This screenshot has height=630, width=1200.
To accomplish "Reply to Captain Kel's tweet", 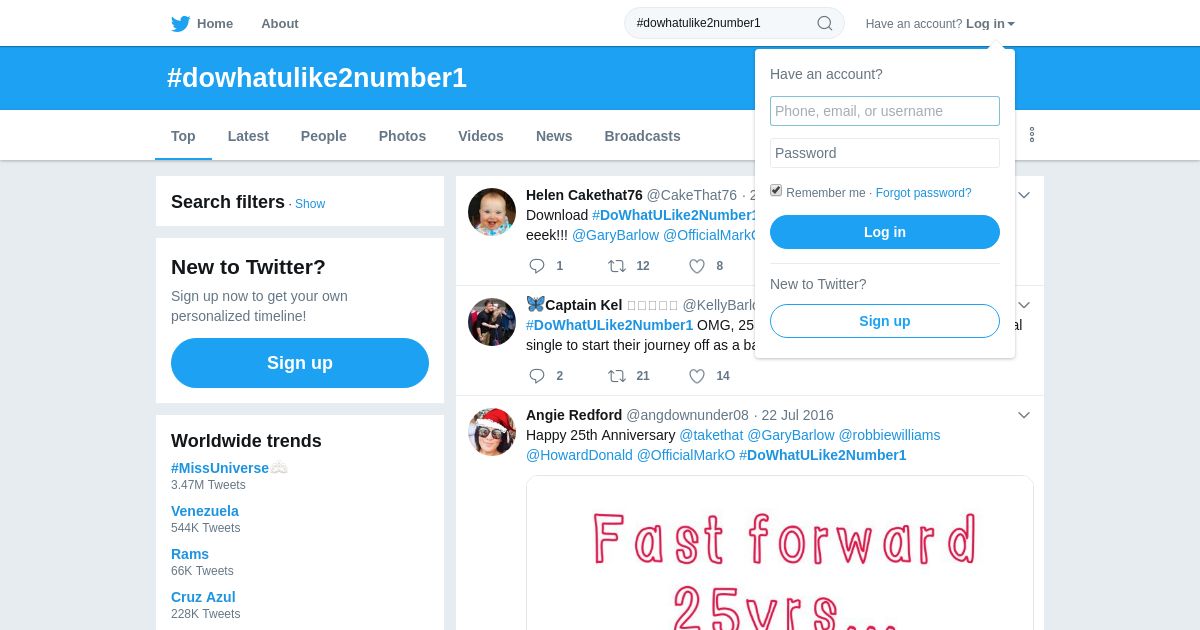I will (x=537, y=376).
